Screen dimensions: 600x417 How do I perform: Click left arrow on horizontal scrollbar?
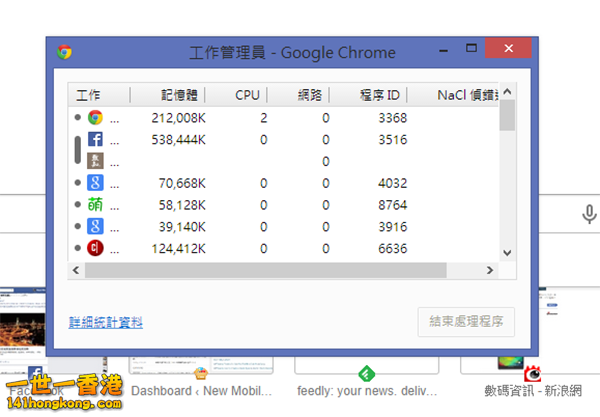point(76,270)
